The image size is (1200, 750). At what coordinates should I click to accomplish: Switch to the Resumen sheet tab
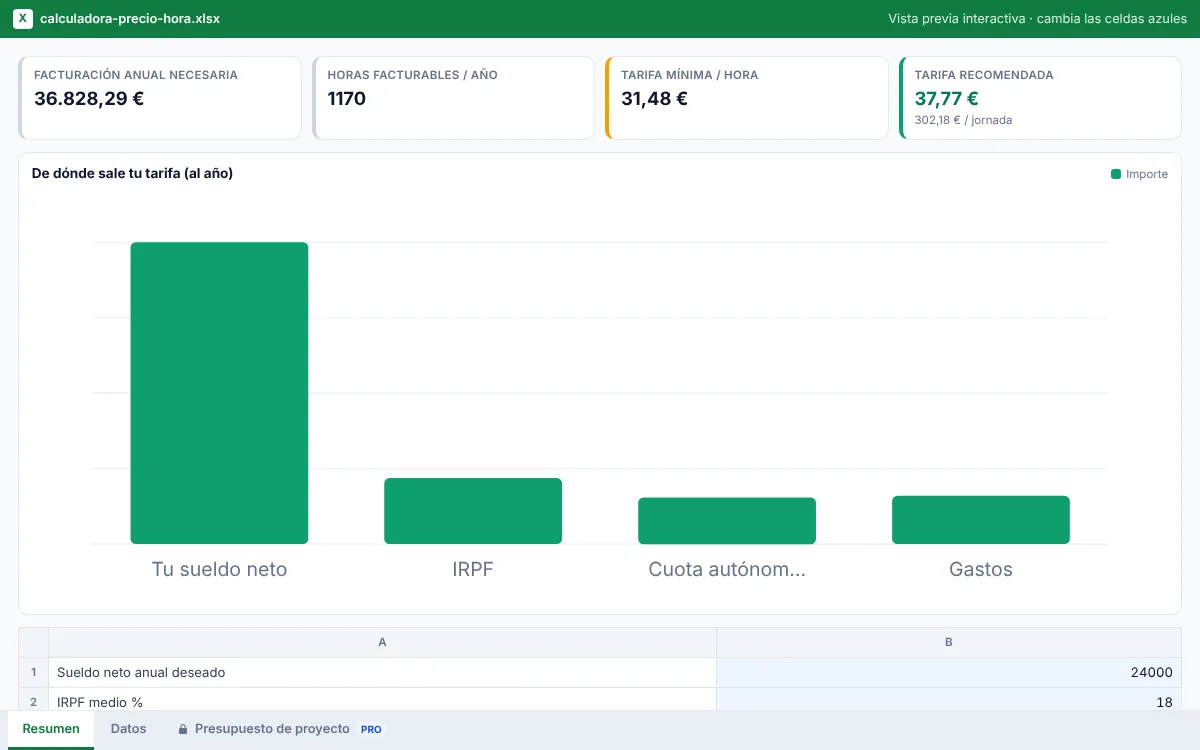coord(51,729)
